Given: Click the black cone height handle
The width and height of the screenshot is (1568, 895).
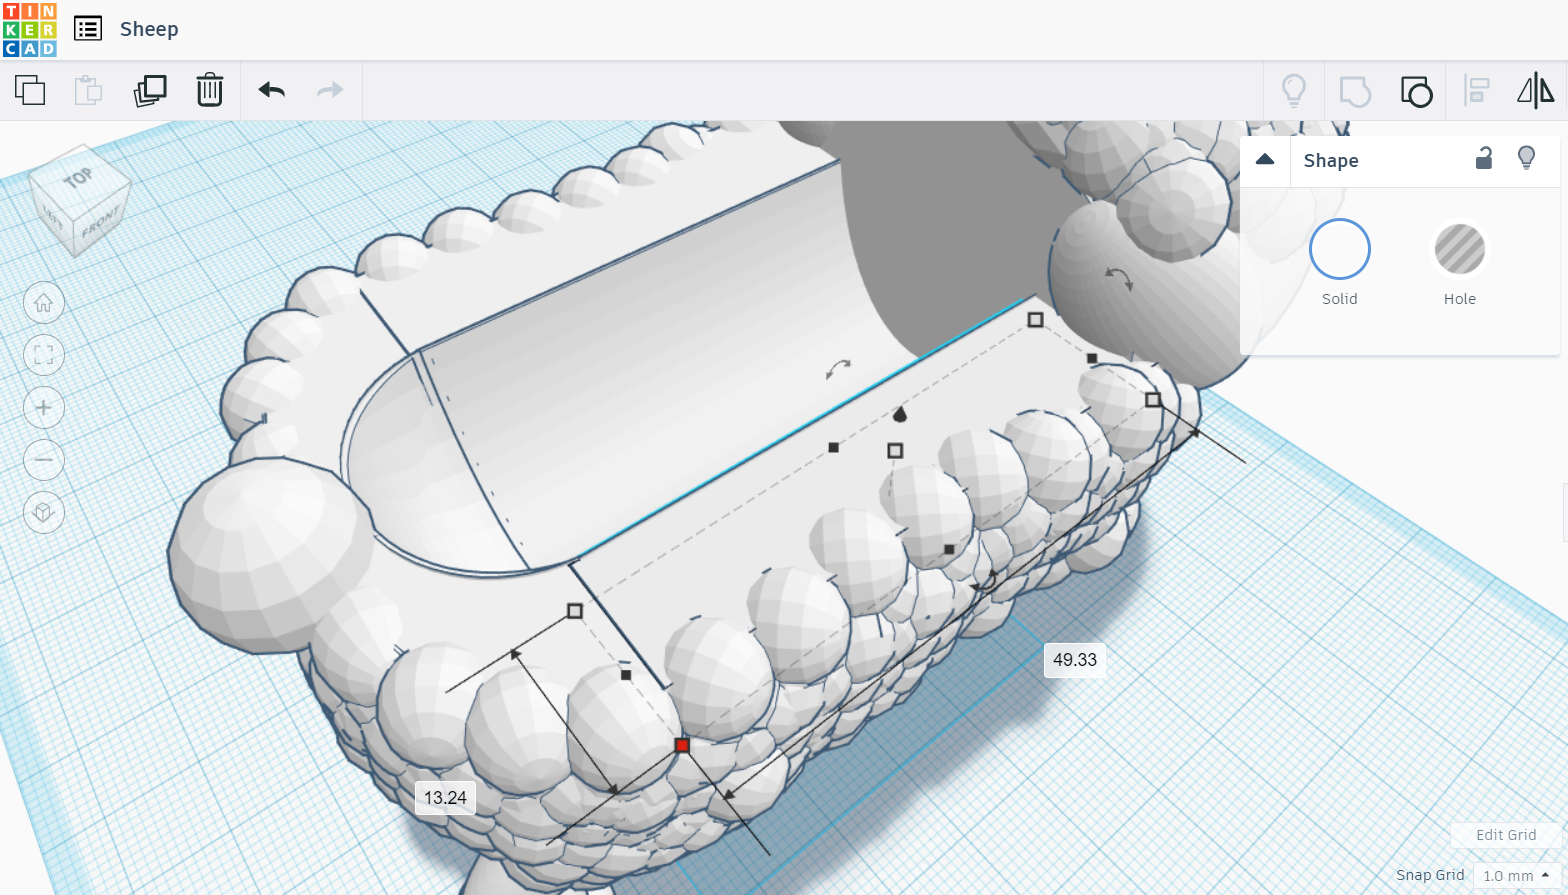Looking at the screenshot, I should tap(899, 414).
